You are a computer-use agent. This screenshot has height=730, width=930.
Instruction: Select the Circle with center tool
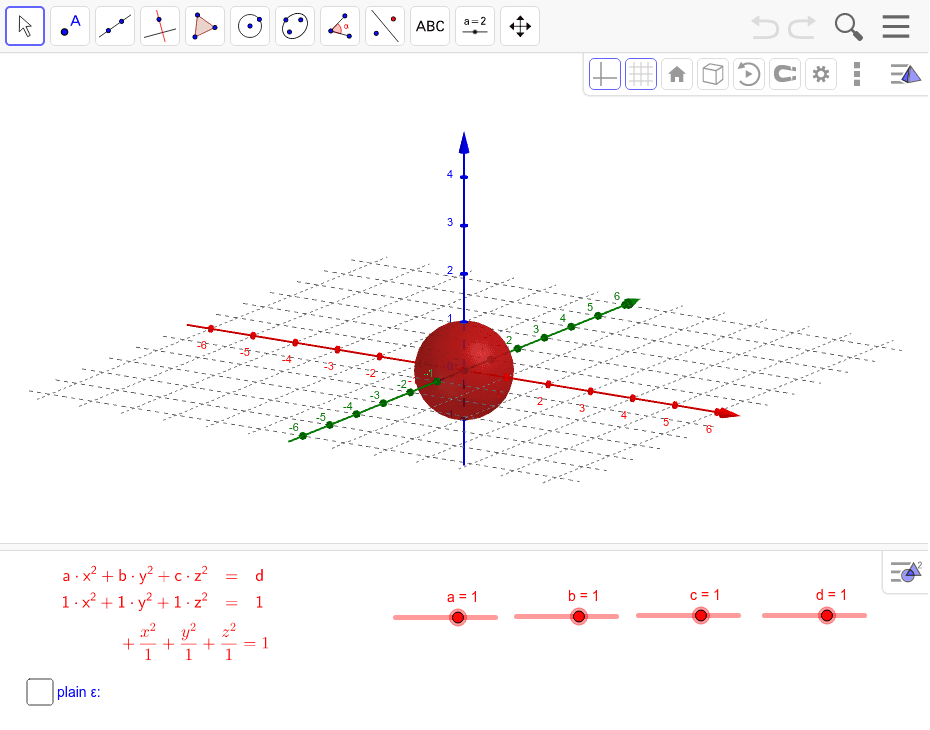tap(250, 26)
